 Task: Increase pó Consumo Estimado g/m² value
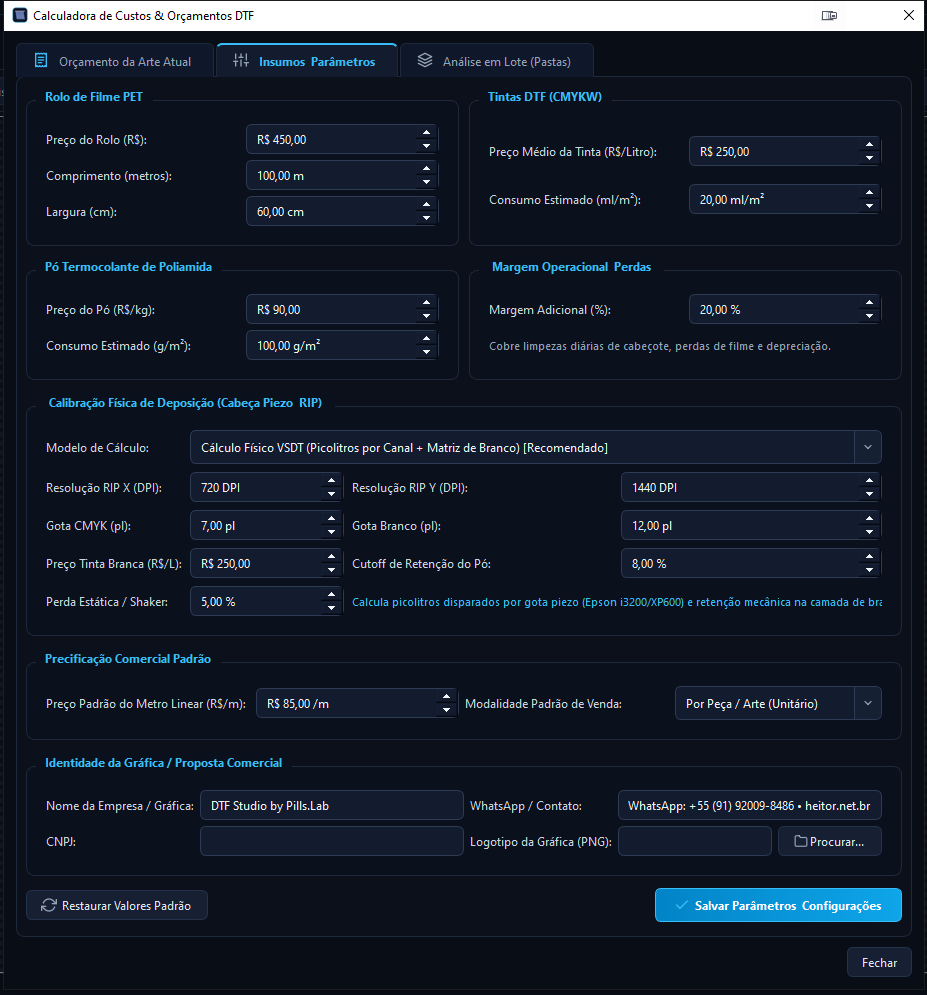coord(426,339)
